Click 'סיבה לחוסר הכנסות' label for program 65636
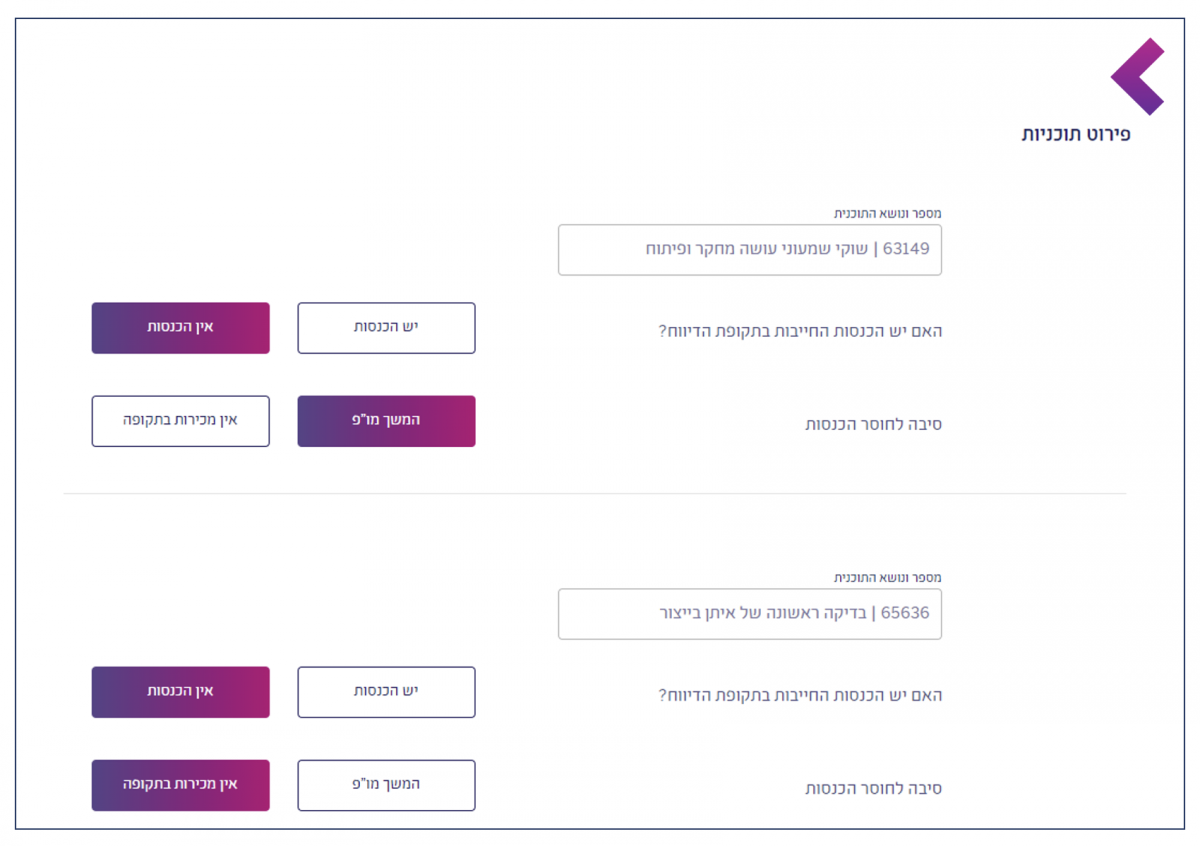Screen dimensions: 1200x846 pyautogui.click(x=873, y=788)
